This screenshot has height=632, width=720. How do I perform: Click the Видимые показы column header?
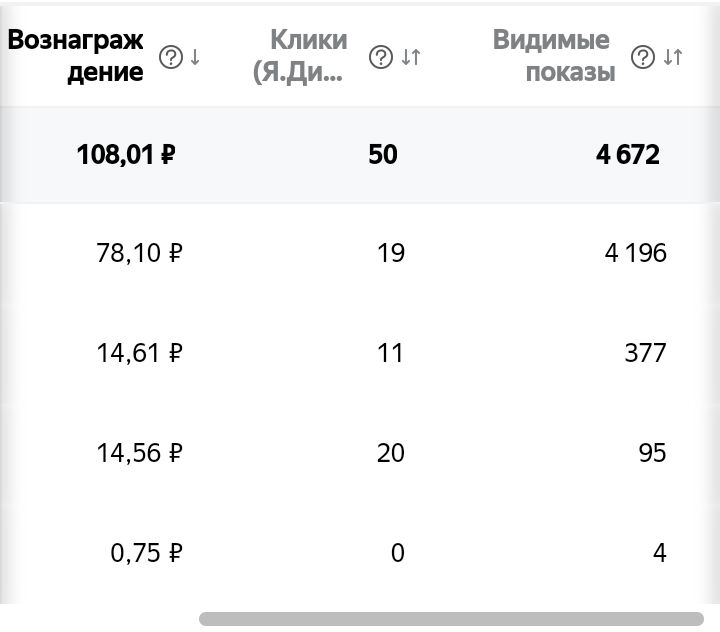click(552, 56)
